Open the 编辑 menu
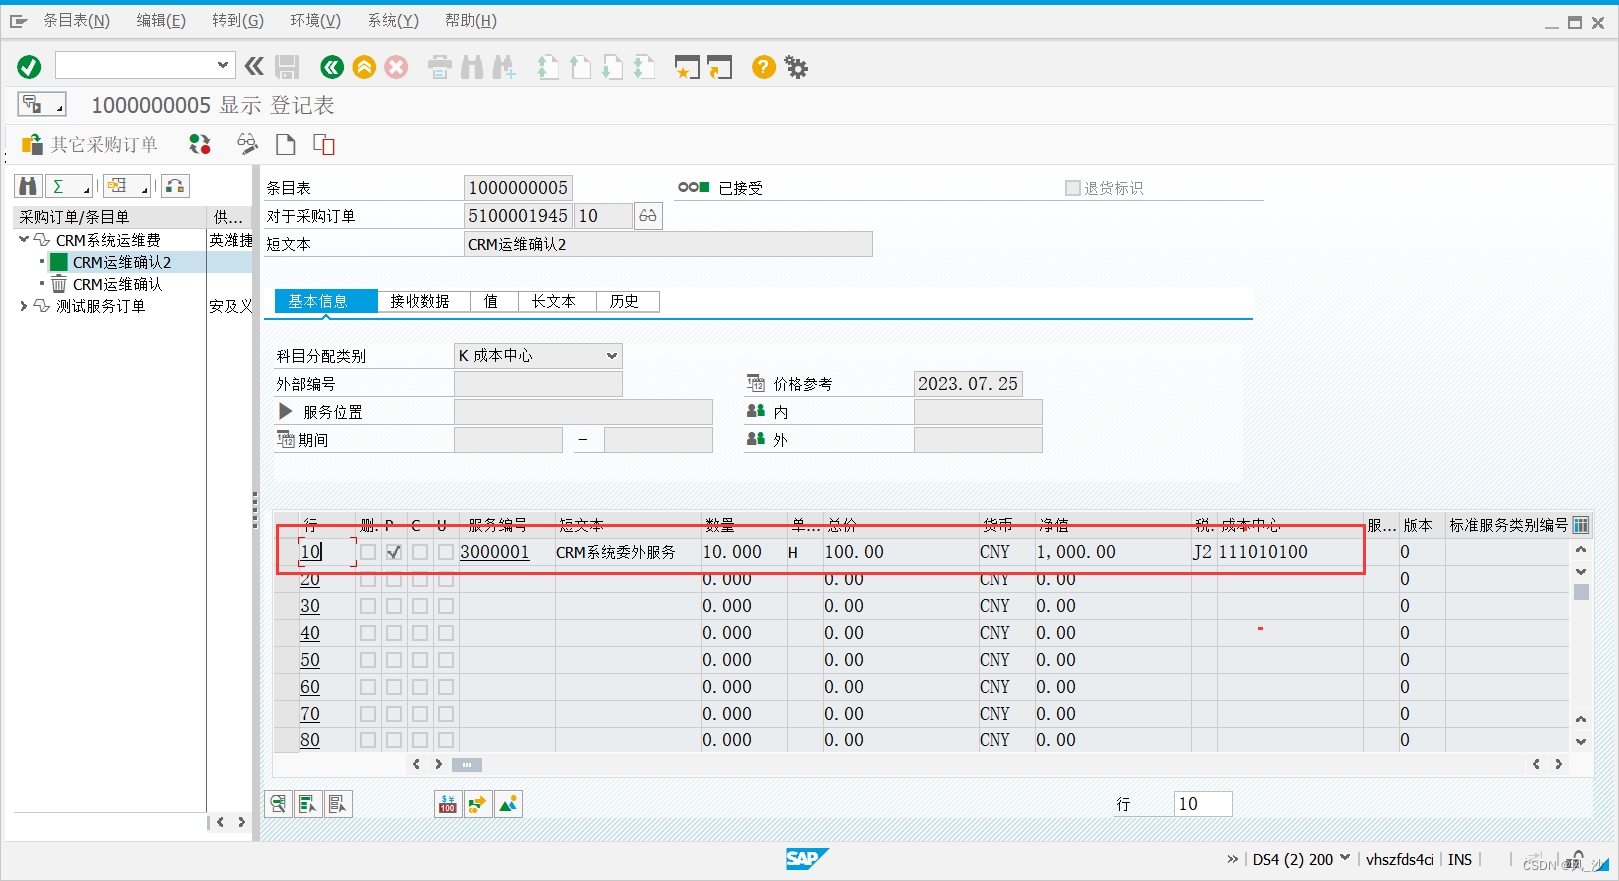 pyautogui.click(x=161, y=21)
